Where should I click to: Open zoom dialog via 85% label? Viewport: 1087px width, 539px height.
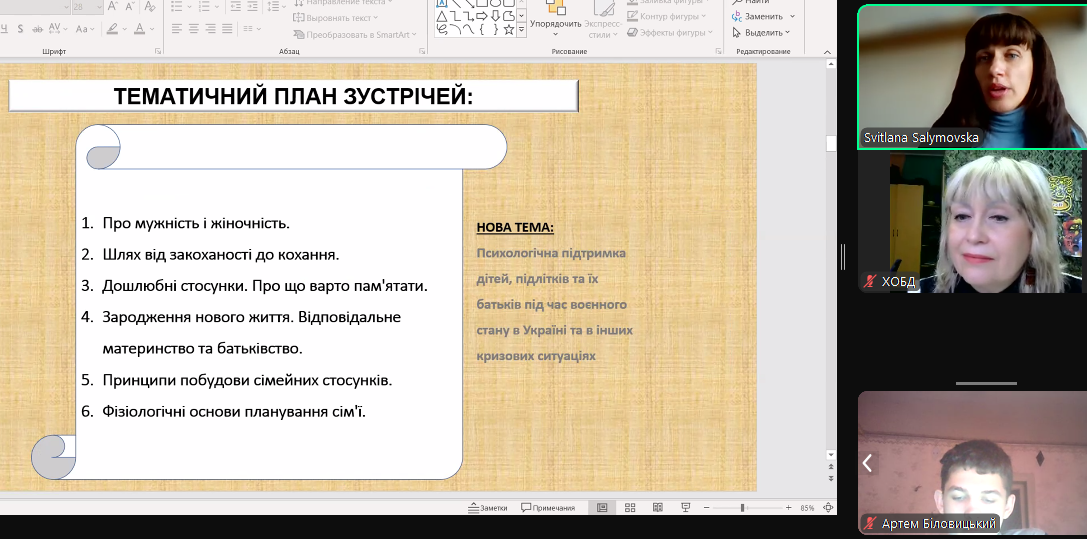point(807,508)
